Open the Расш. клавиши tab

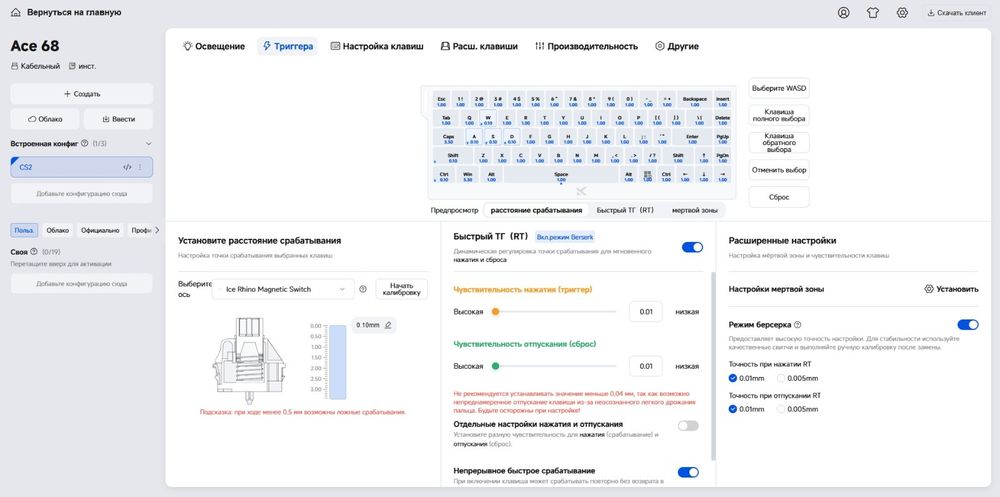click(x=479, y=46)
